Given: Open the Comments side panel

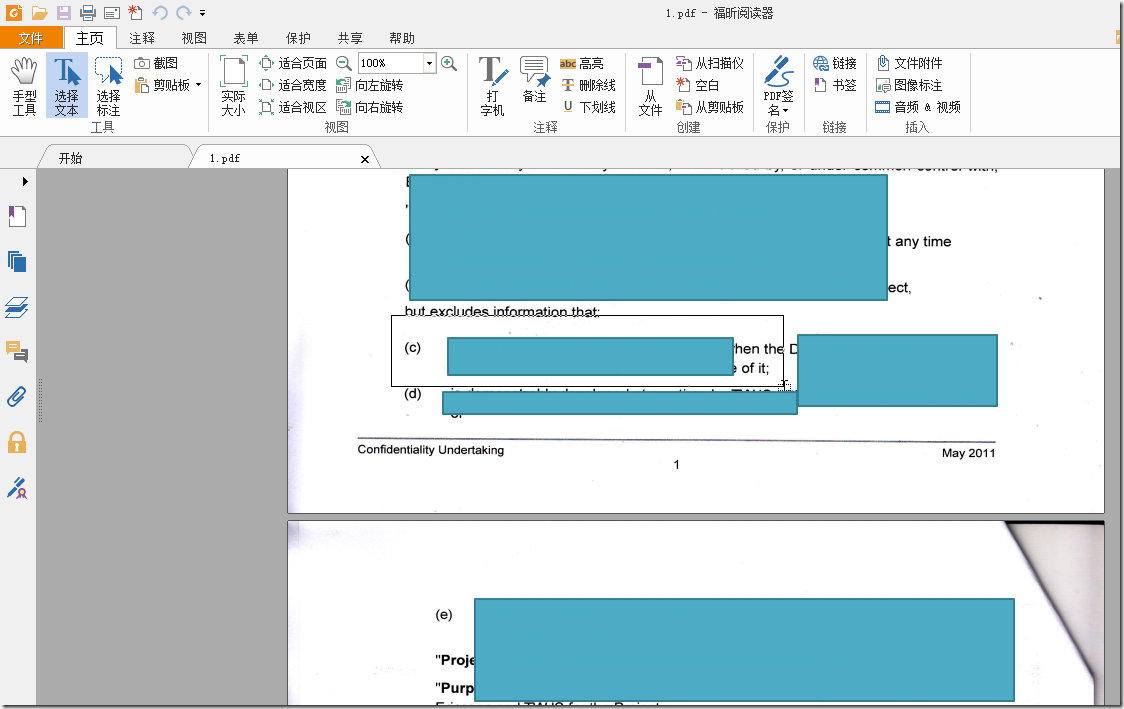Looking at the screenshot, I should coord(17,352).
